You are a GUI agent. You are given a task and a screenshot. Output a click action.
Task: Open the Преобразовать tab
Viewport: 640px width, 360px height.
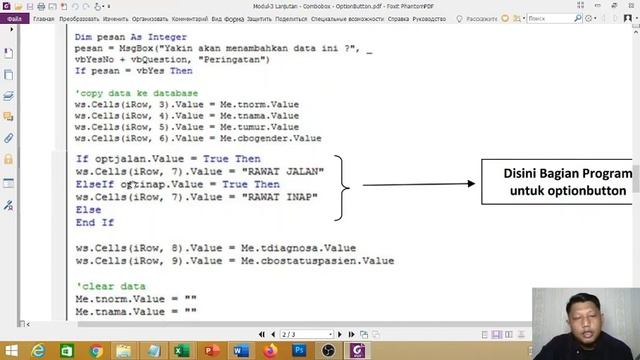[79, 19]
